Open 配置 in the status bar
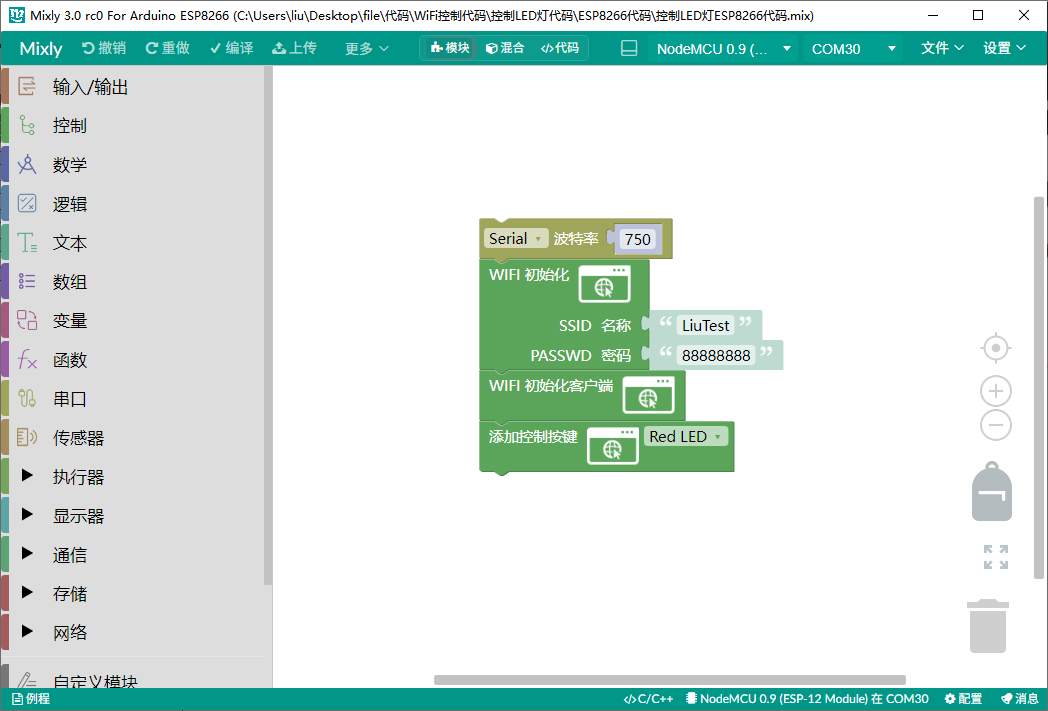This screenshot has height=711, width=1048. click(963, 698)
